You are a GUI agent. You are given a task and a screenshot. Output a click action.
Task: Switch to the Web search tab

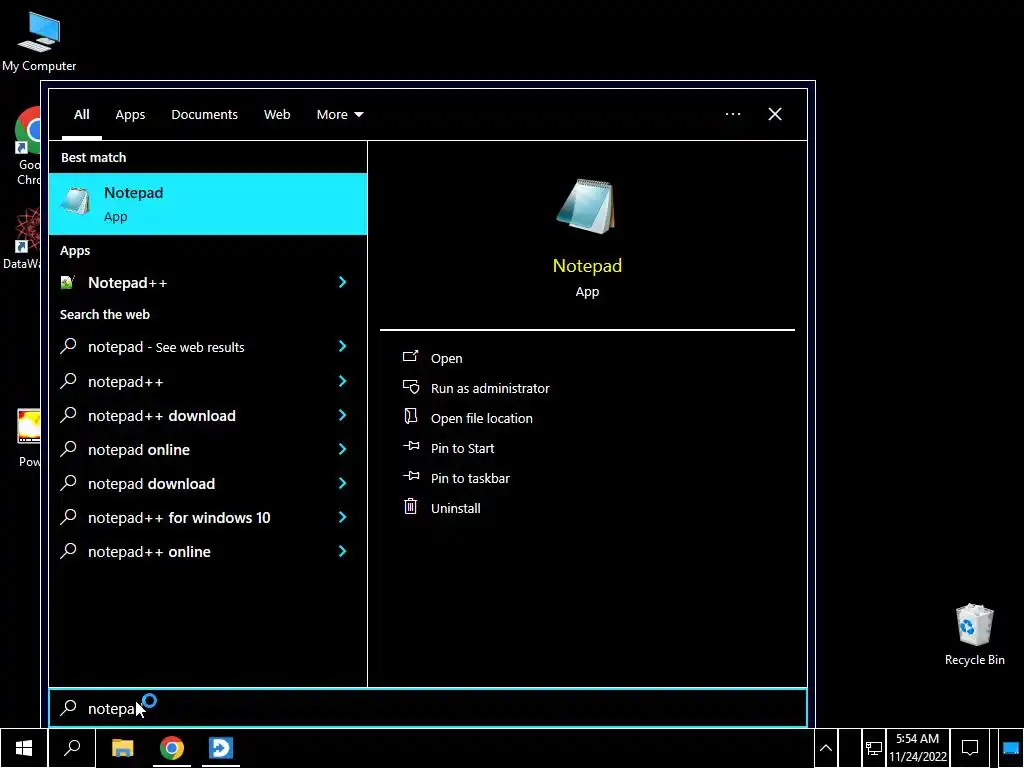277,114
